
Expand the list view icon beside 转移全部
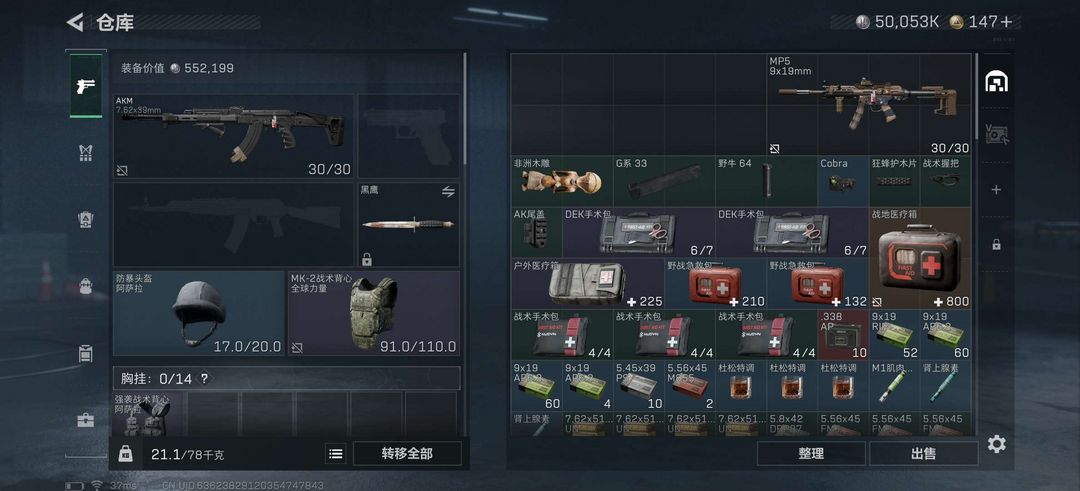[x=335, y=453]
